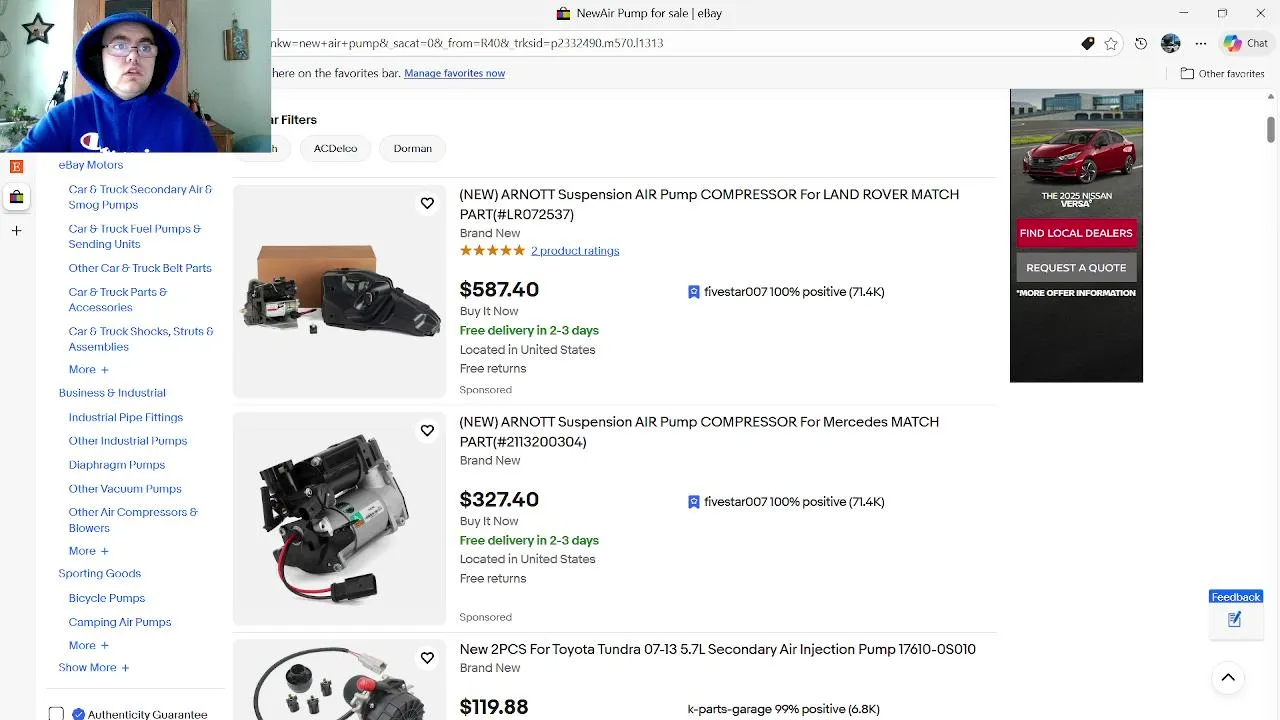Switch to the Etsy vertical tab
This screenshot has height=720, width=1280.
16,166
